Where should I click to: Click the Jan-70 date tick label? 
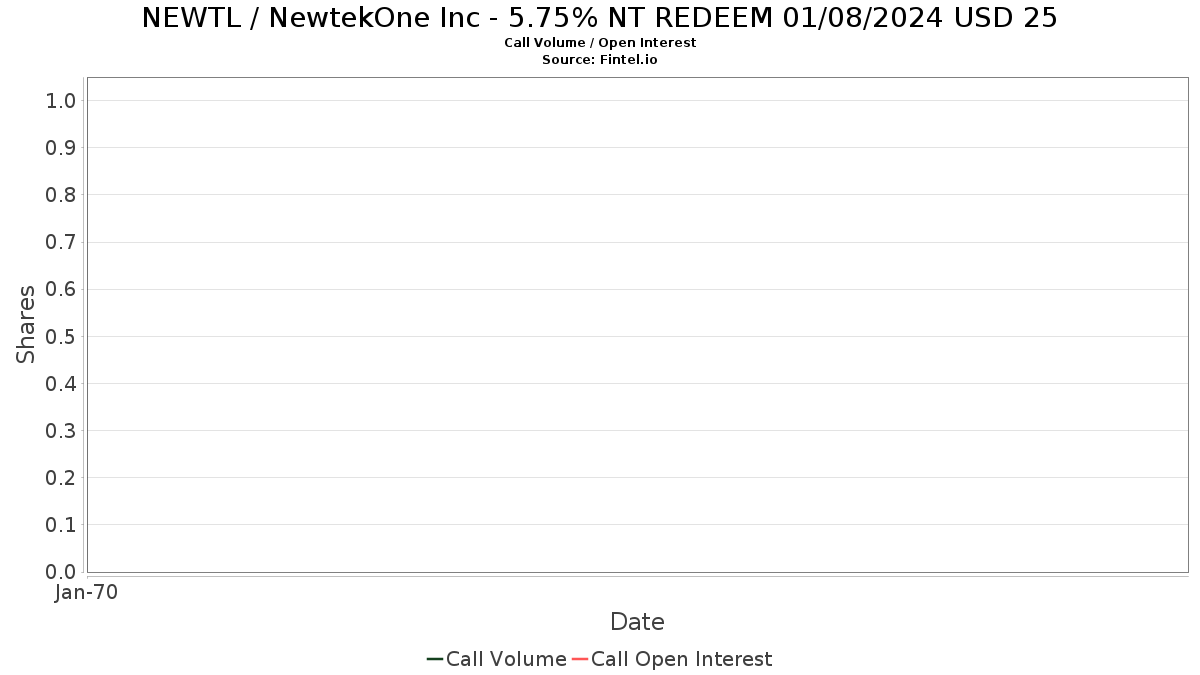87,592
